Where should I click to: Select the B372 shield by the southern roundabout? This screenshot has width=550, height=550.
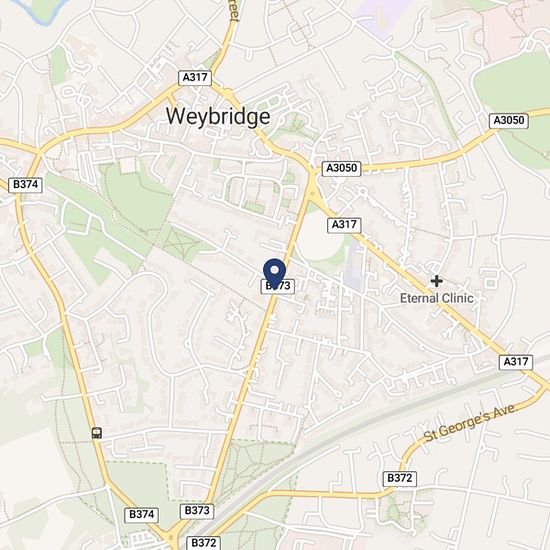pyautogui.click(x=203, y=543)
